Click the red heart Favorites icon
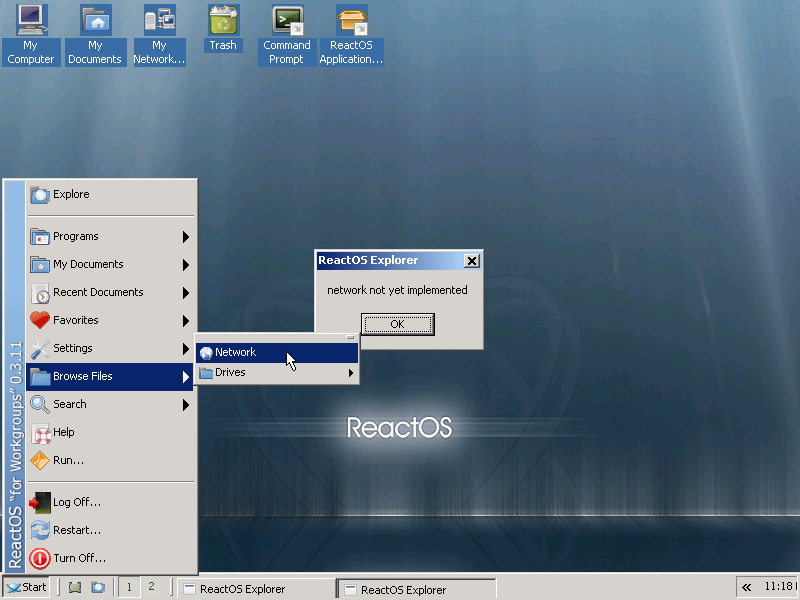The height and width of the screenshot is (600, 800). tap(40, 320)
